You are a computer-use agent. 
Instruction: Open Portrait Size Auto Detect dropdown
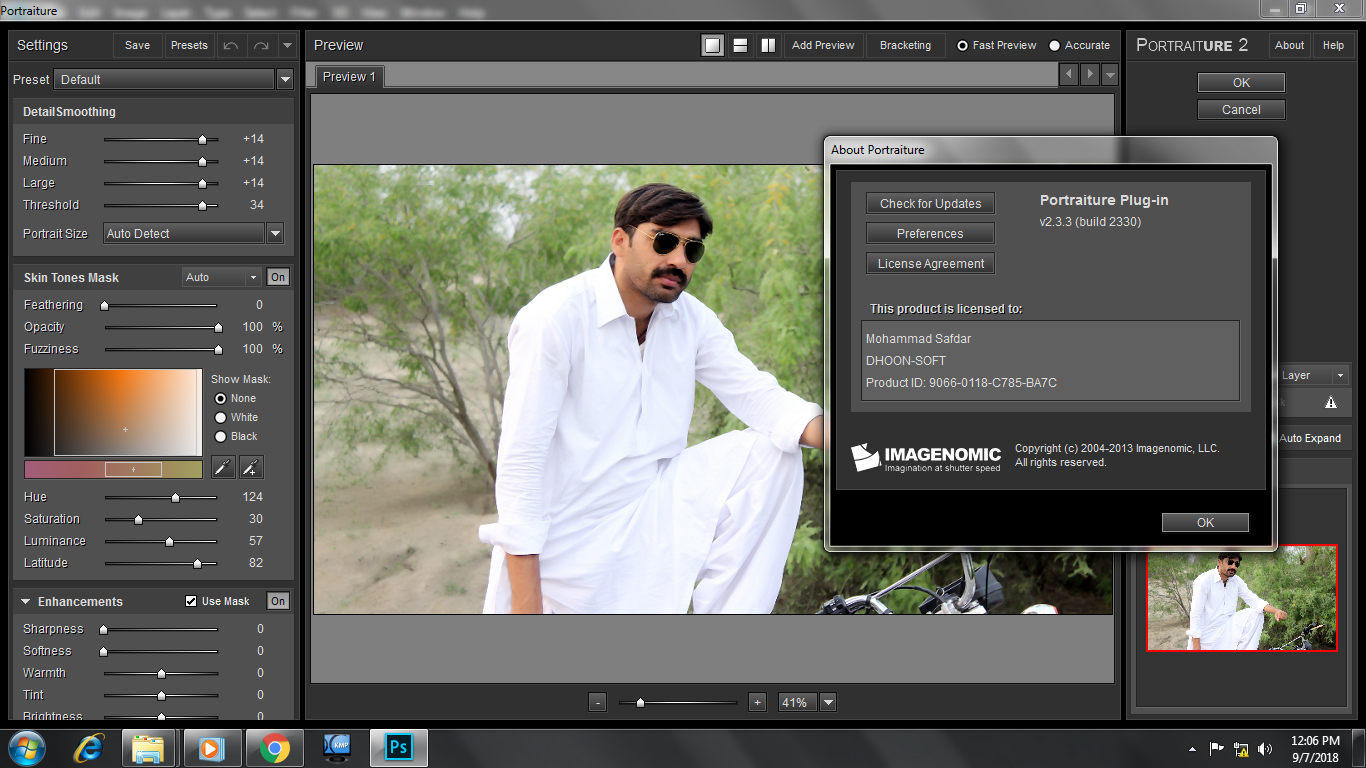tap(275, 233)
